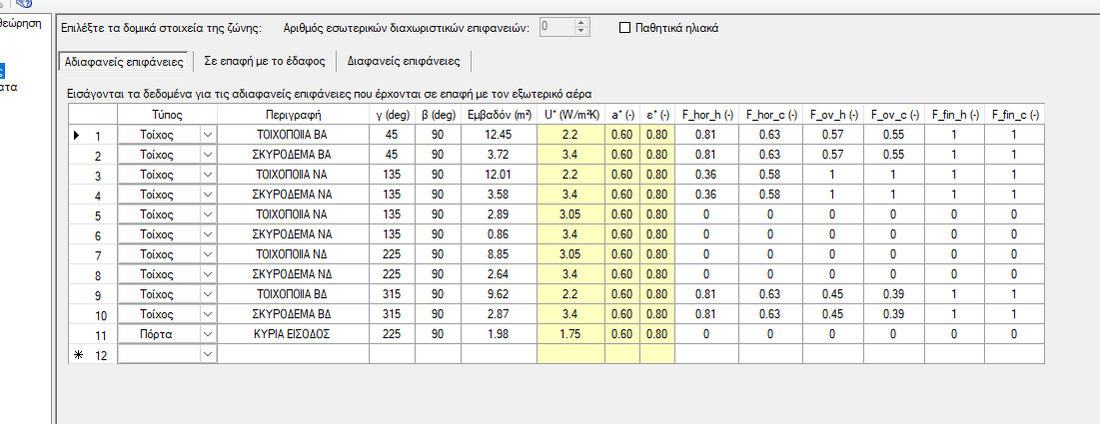Click the F_hor_h column header
Screen dimensions: 1100x424
708,115
